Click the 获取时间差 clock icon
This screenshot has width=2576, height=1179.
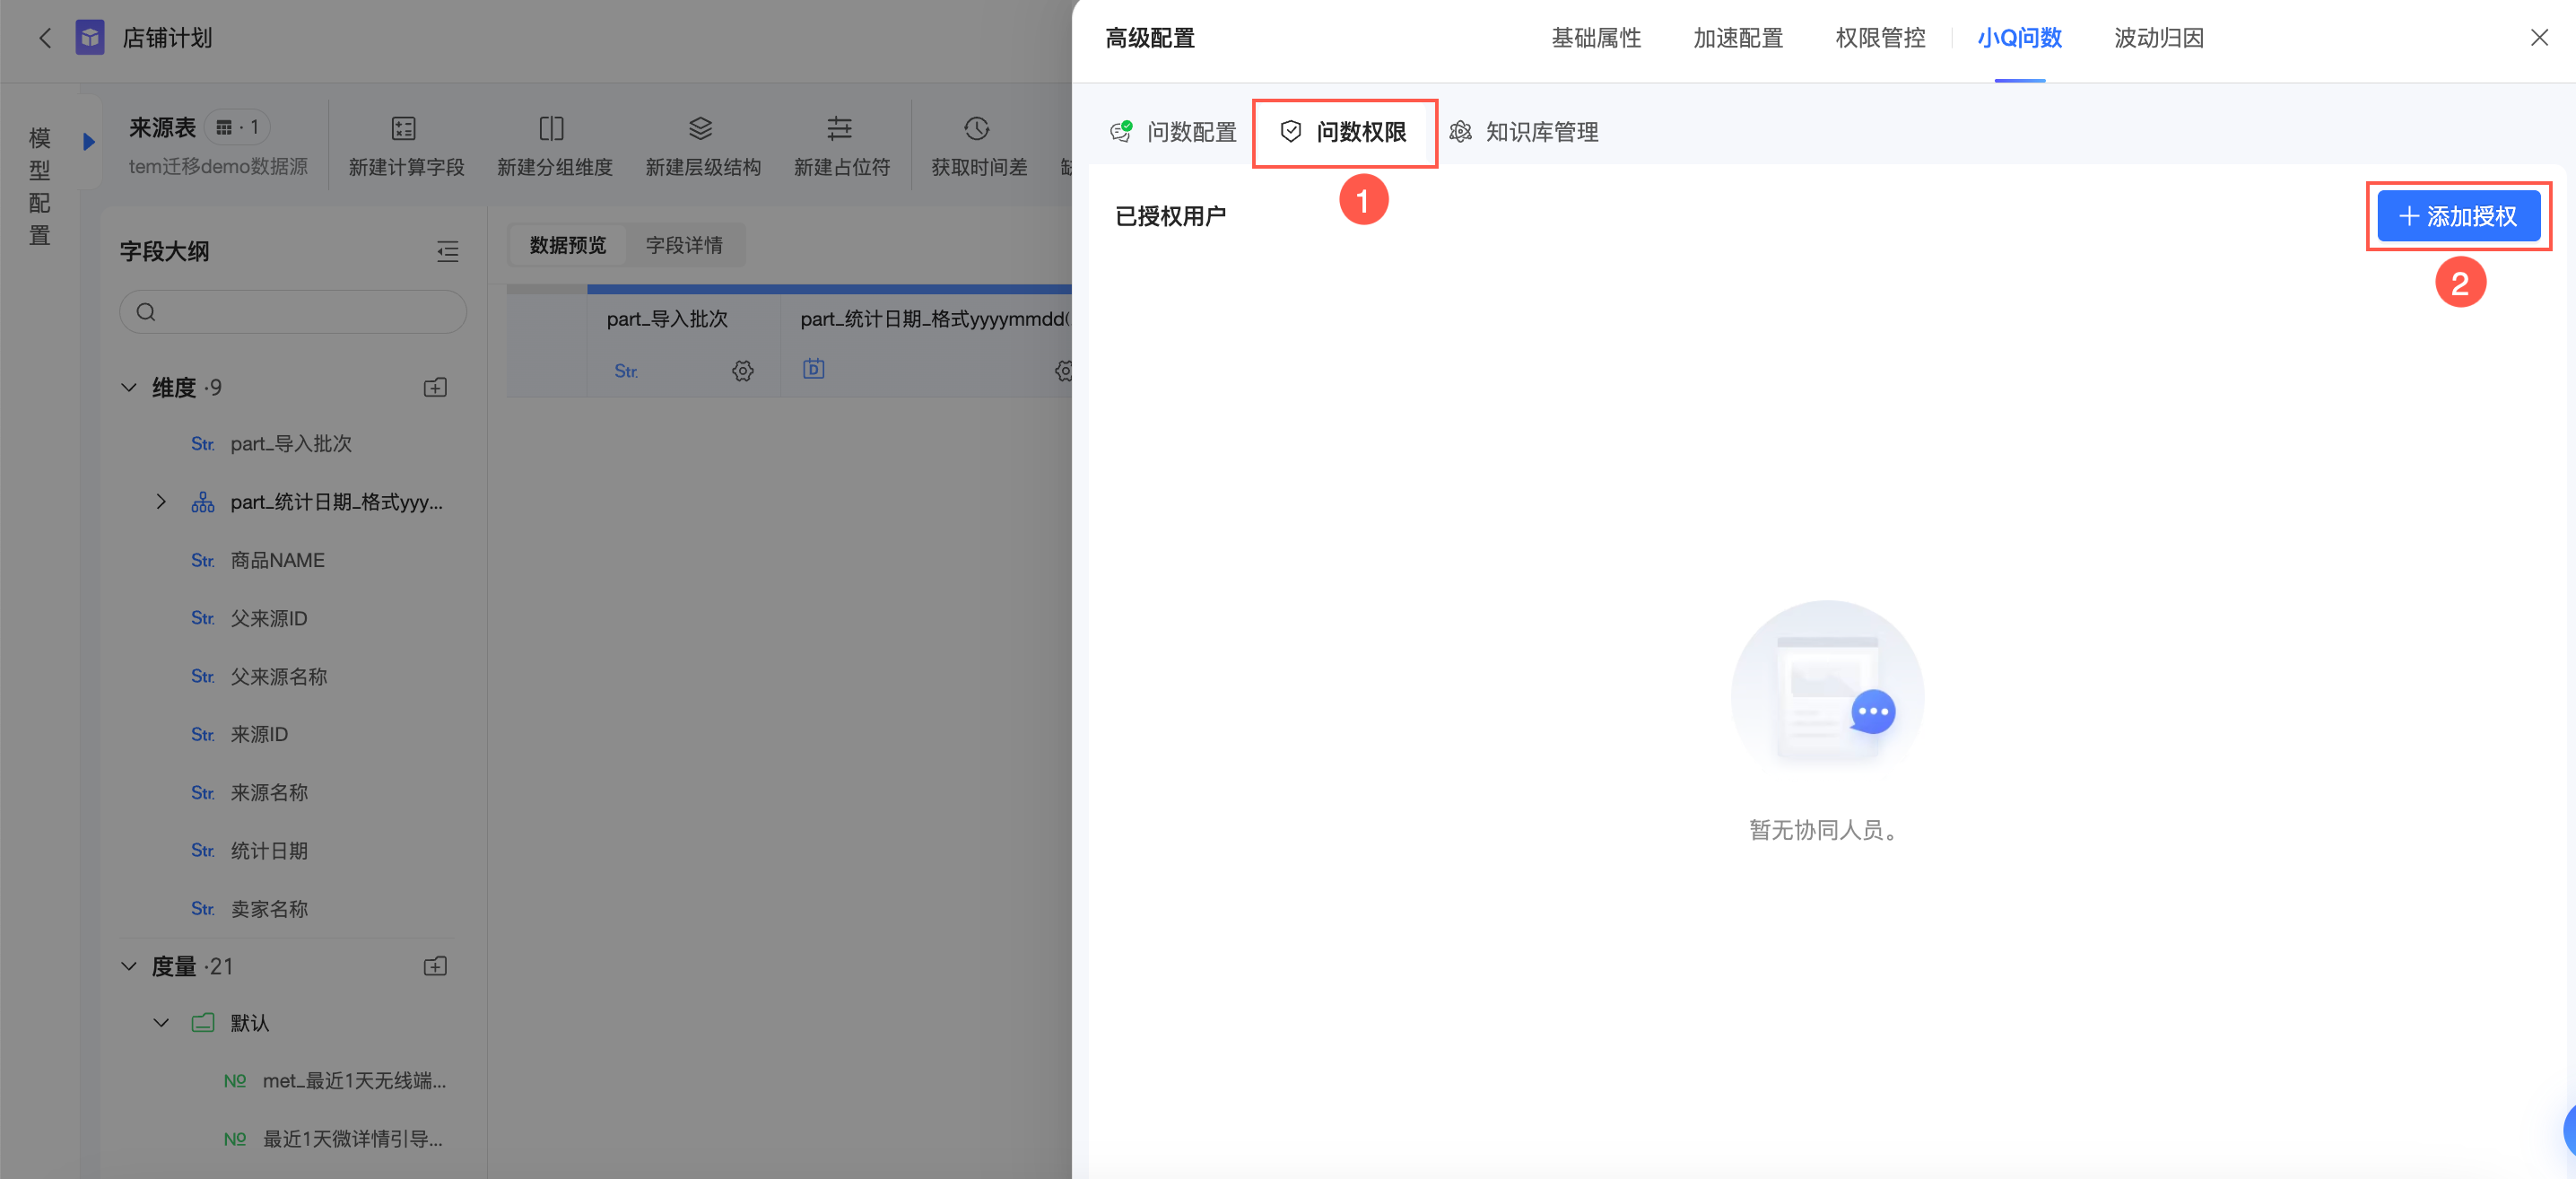977,129
